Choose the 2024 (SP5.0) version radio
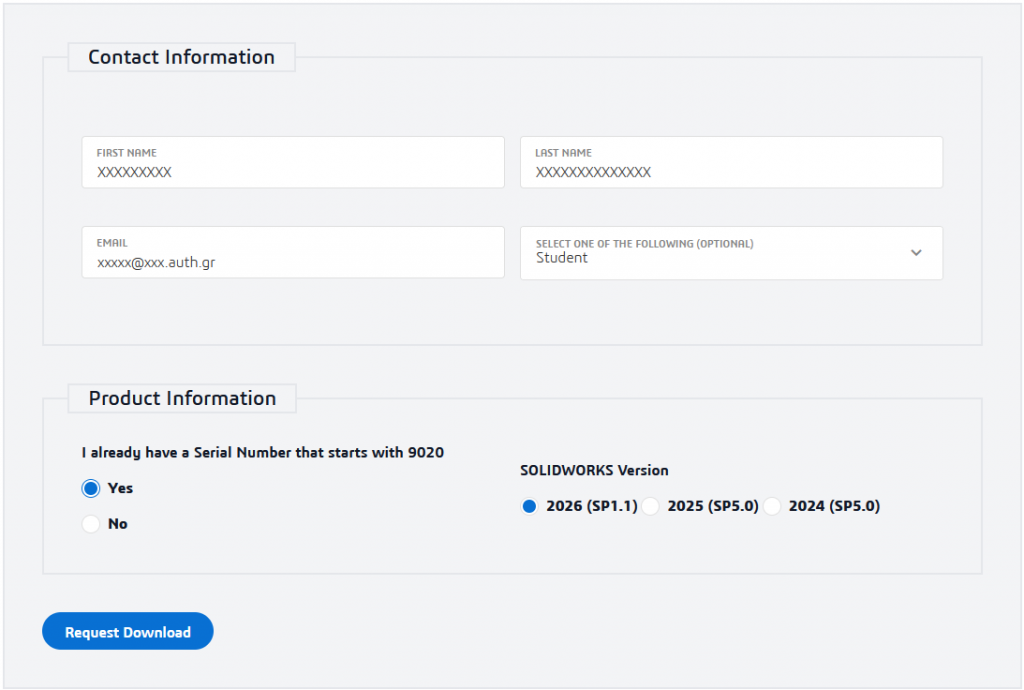Viewport: 1024px width, 690px height. tap(772, 507)
